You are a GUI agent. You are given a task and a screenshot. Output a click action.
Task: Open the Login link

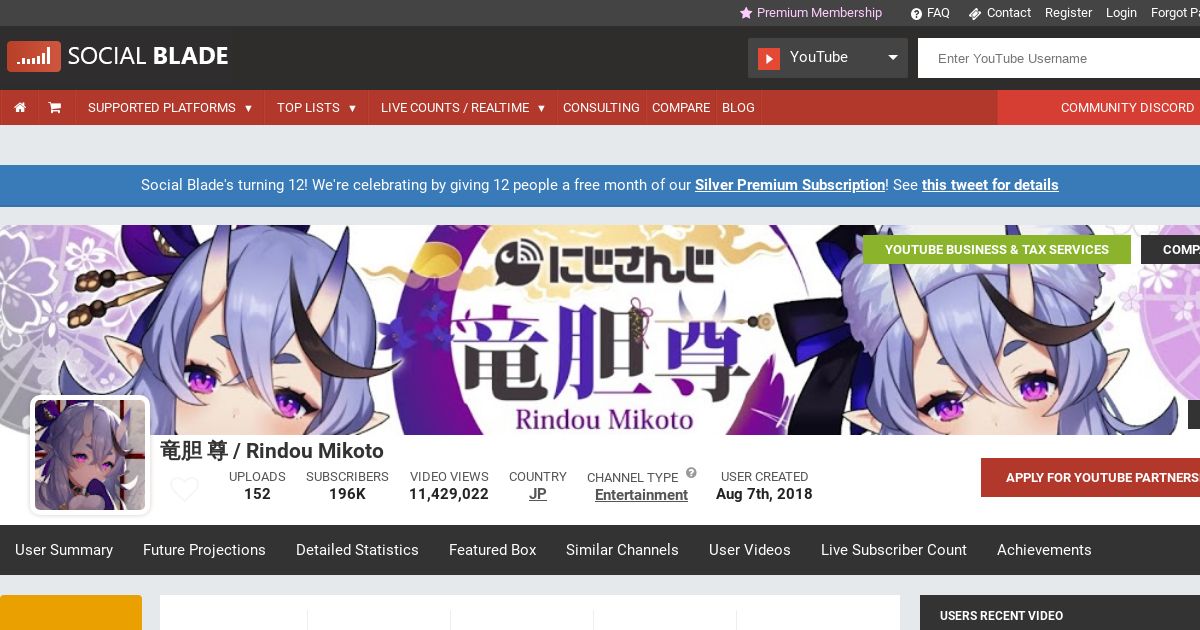coord(1121,13)
